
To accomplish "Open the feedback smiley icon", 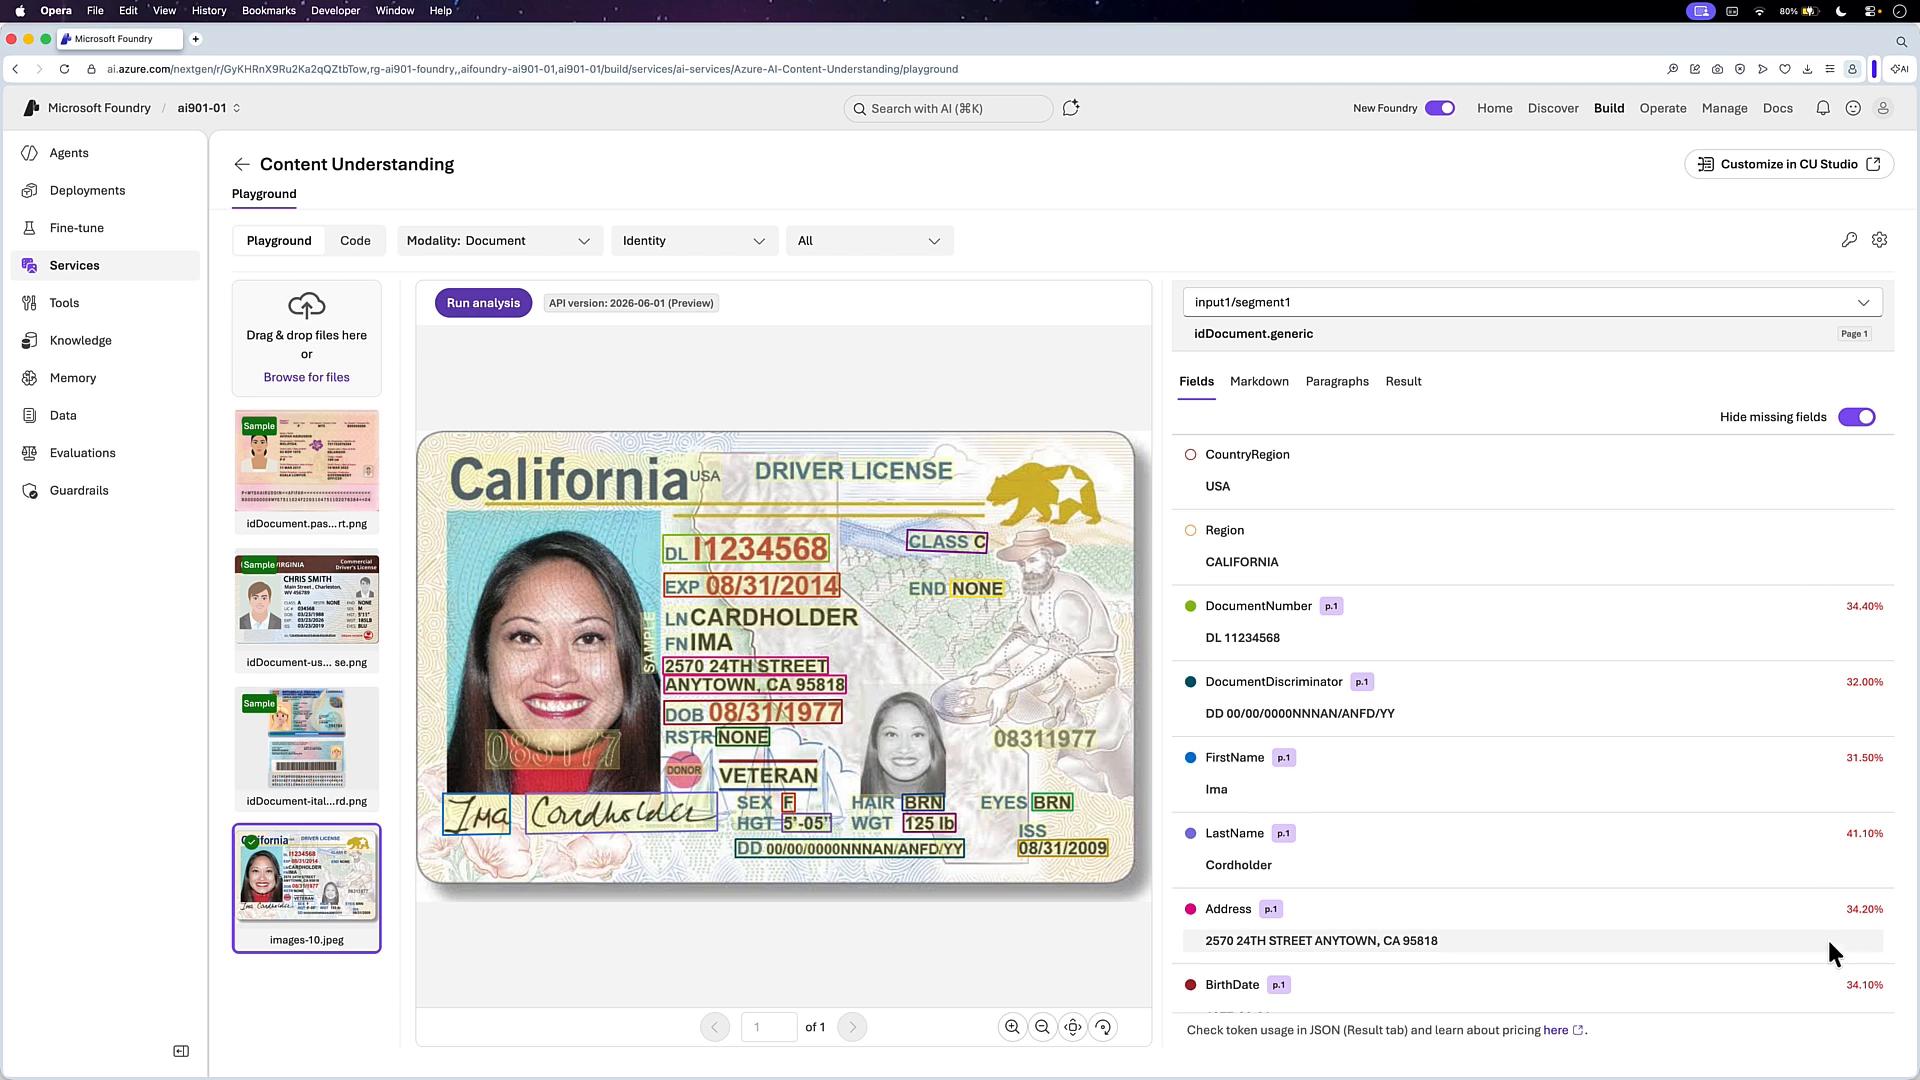I will [x=1853, y=108].
